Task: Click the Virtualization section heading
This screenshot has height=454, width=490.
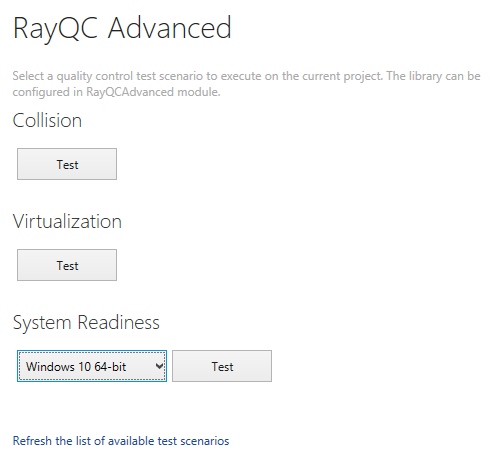Action: (67, 221)
